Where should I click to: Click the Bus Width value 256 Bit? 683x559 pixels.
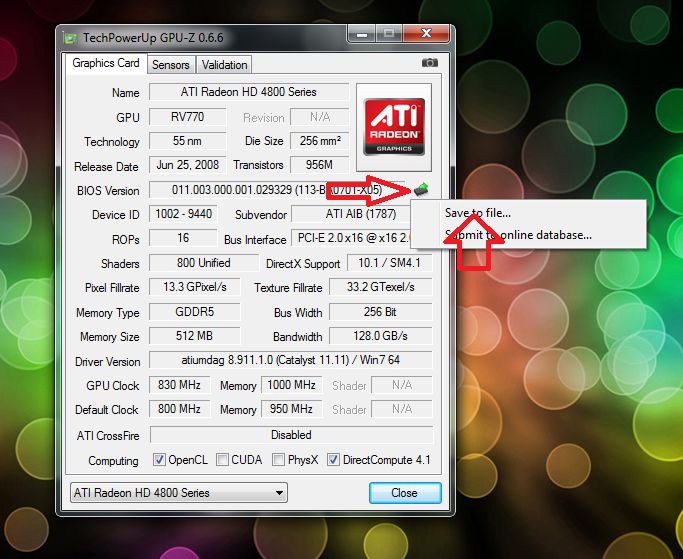[381, 312]
